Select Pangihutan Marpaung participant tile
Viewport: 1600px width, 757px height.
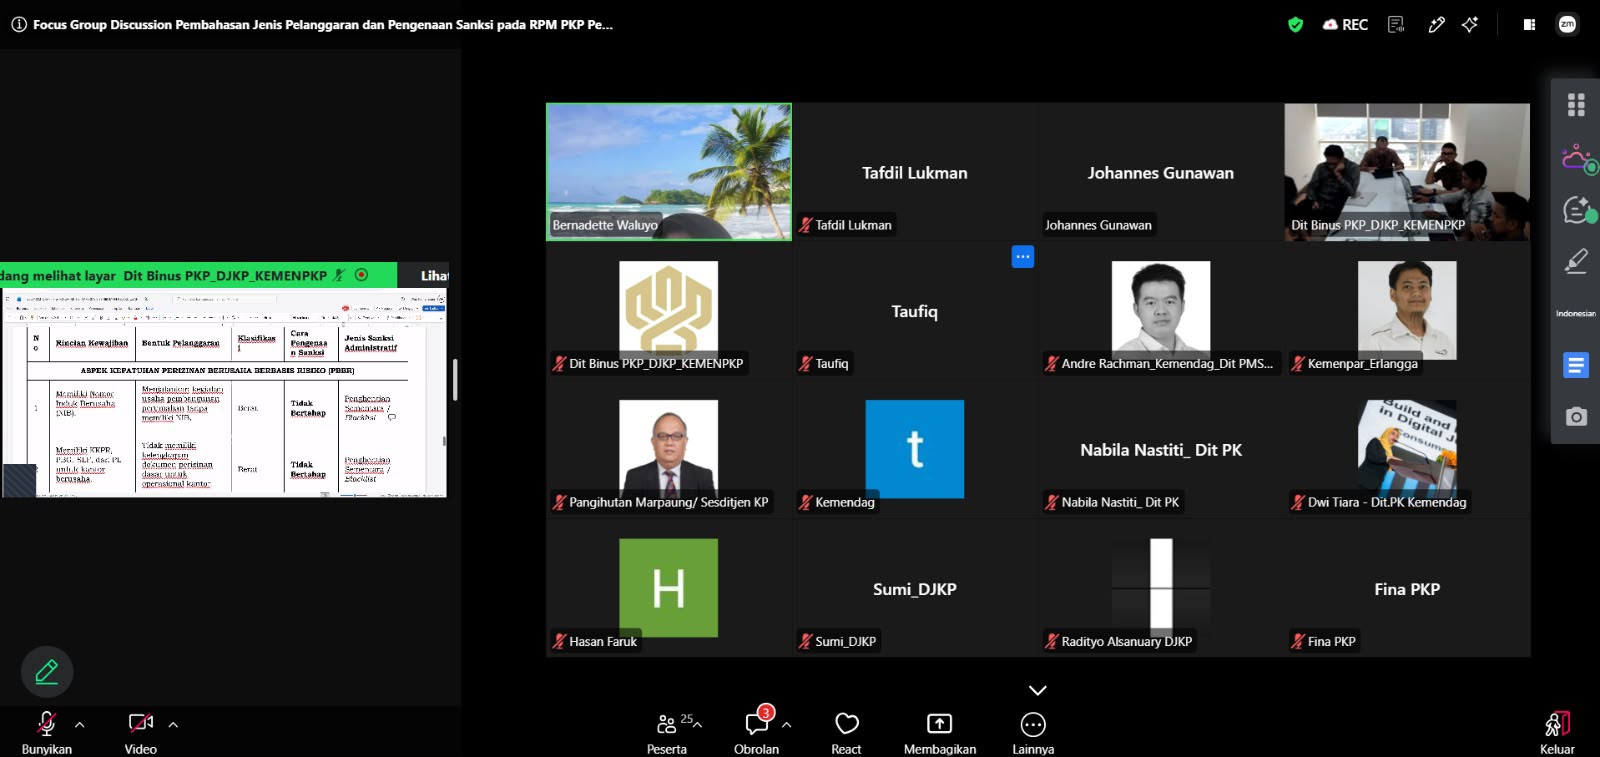click(x=669, y=449)
